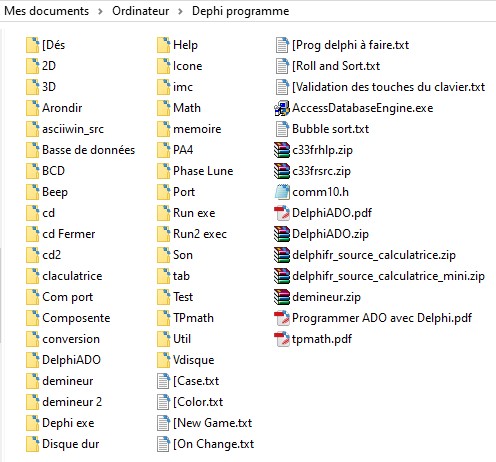The width and height of the screenshot is (496, 462).
Task: Navigate to Ordinateur breadcrumb segment
Action: [x=141, y=11]
